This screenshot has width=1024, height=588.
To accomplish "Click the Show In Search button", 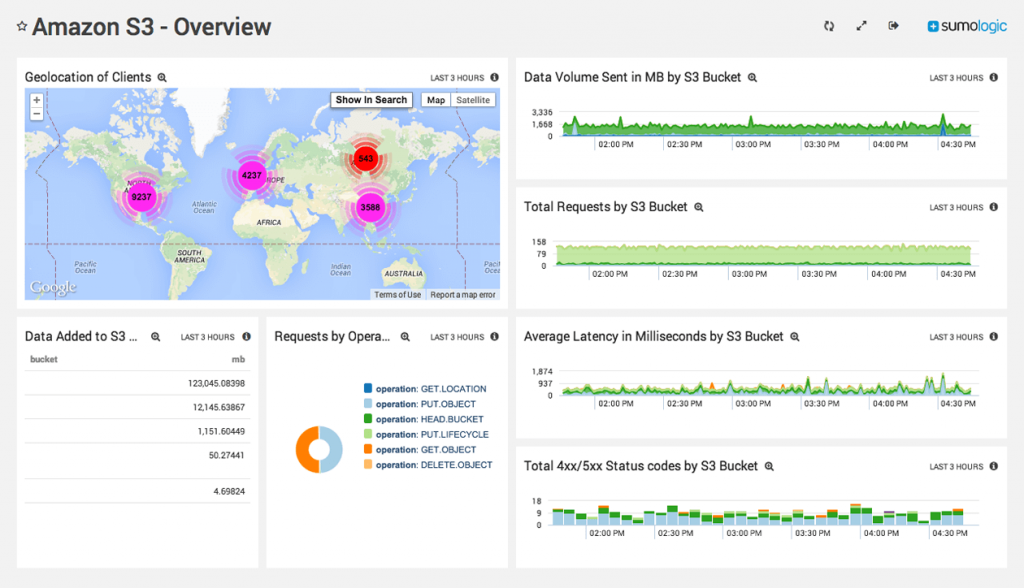I will 371,100.
